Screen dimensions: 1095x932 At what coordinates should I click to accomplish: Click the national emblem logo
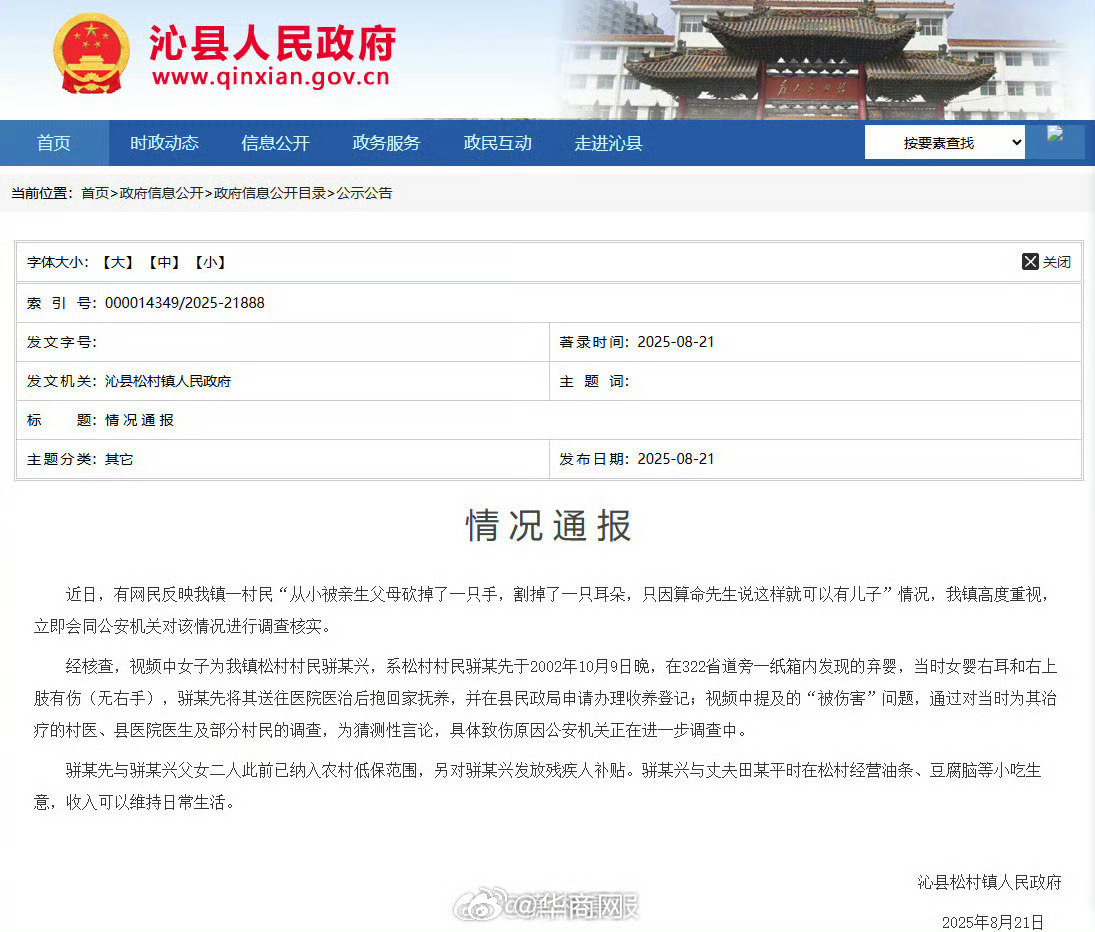tap(91, 54)
